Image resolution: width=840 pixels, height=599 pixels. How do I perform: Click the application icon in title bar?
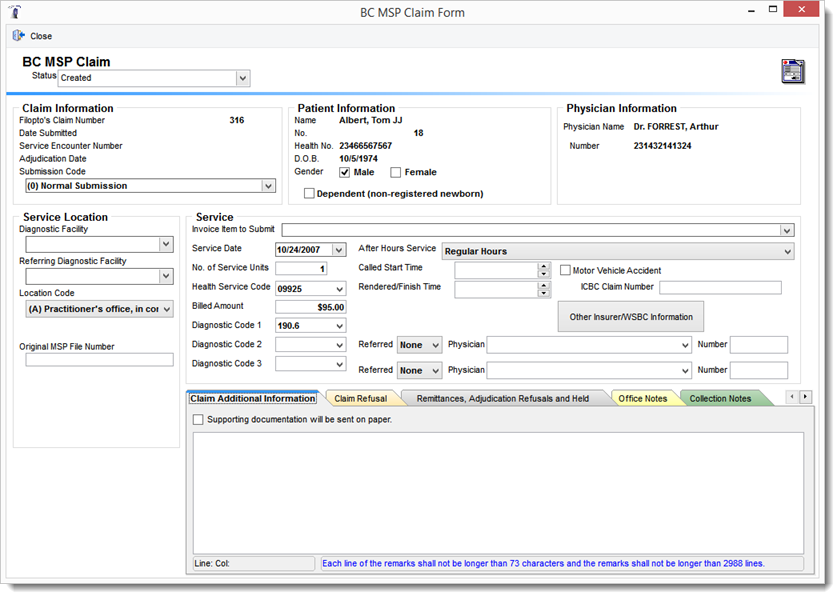point(17,12)
